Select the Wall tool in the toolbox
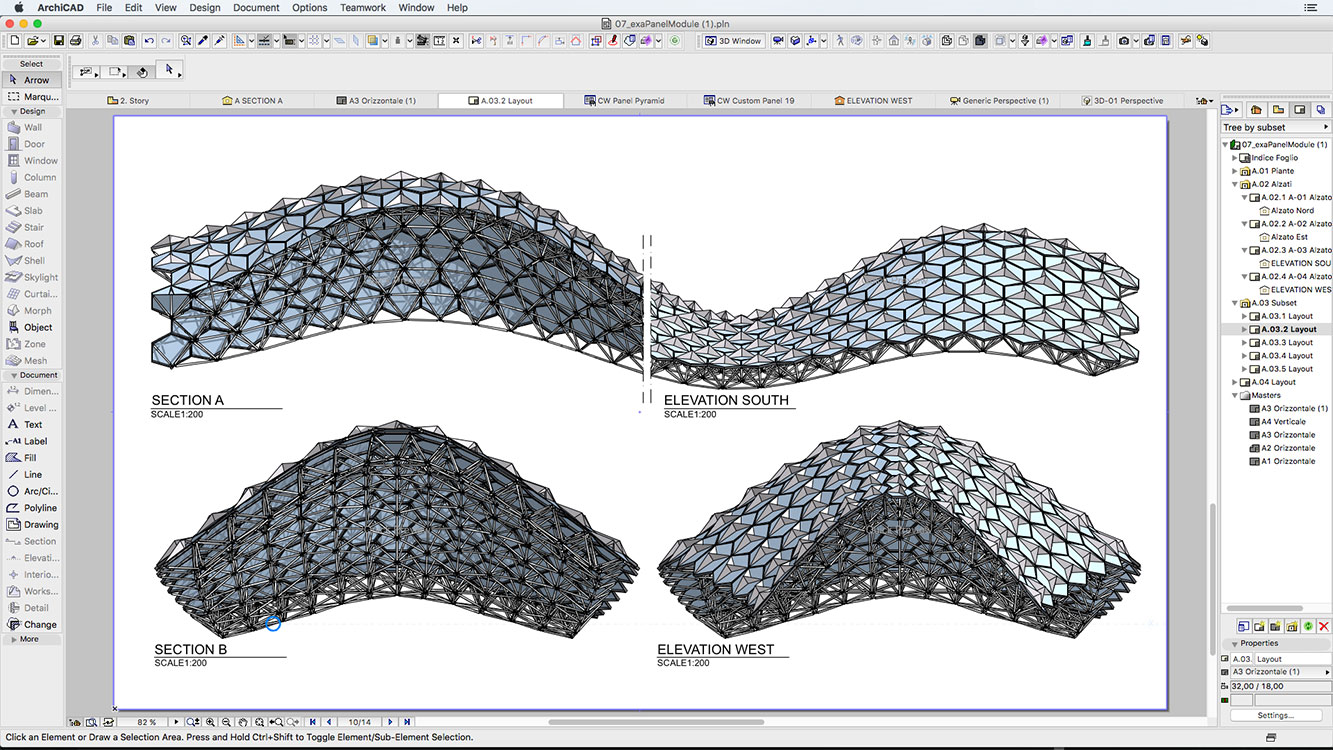 coord(32,127)
